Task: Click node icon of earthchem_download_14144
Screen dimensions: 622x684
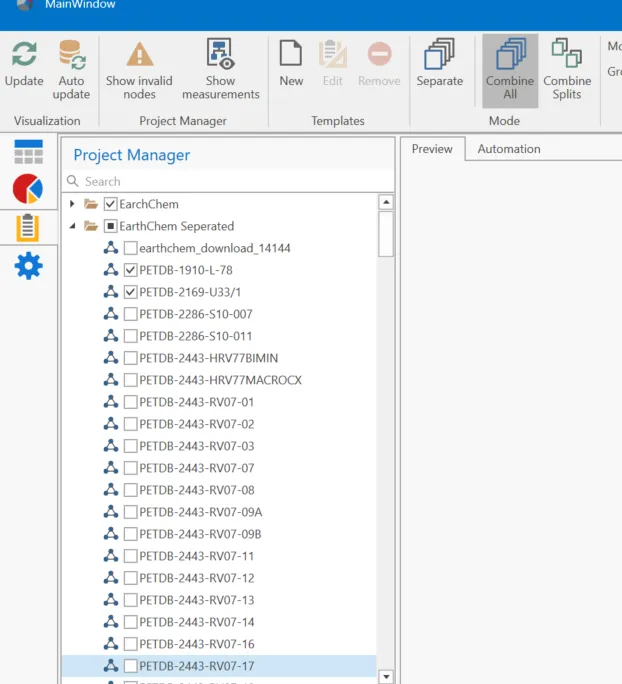Action: tap(111, 248)
